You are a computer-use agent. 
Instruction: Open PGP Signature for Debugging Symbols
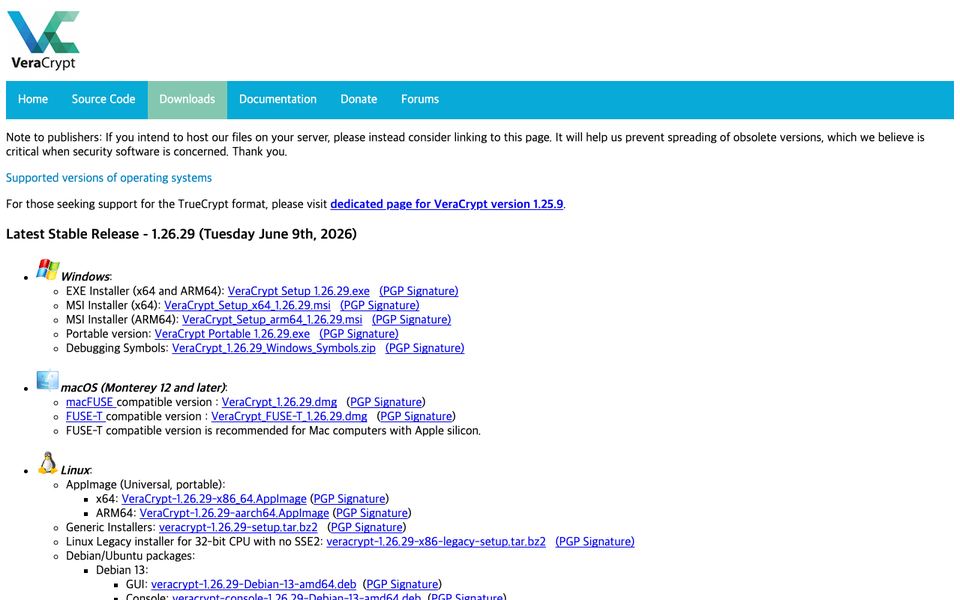point(425,348)
